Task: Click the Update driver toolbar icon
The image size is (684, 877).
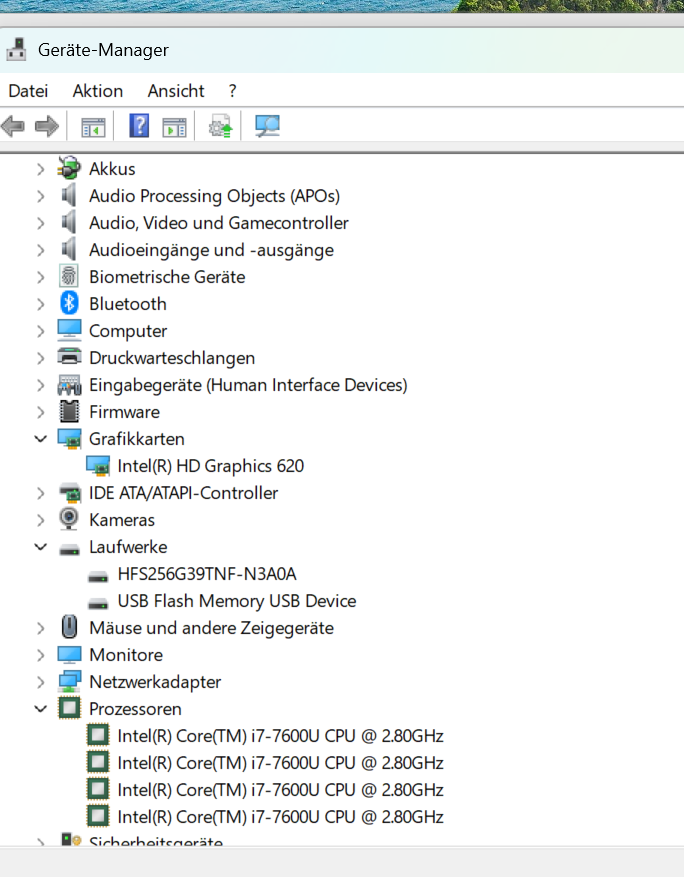Action: [x=220, y=126]
